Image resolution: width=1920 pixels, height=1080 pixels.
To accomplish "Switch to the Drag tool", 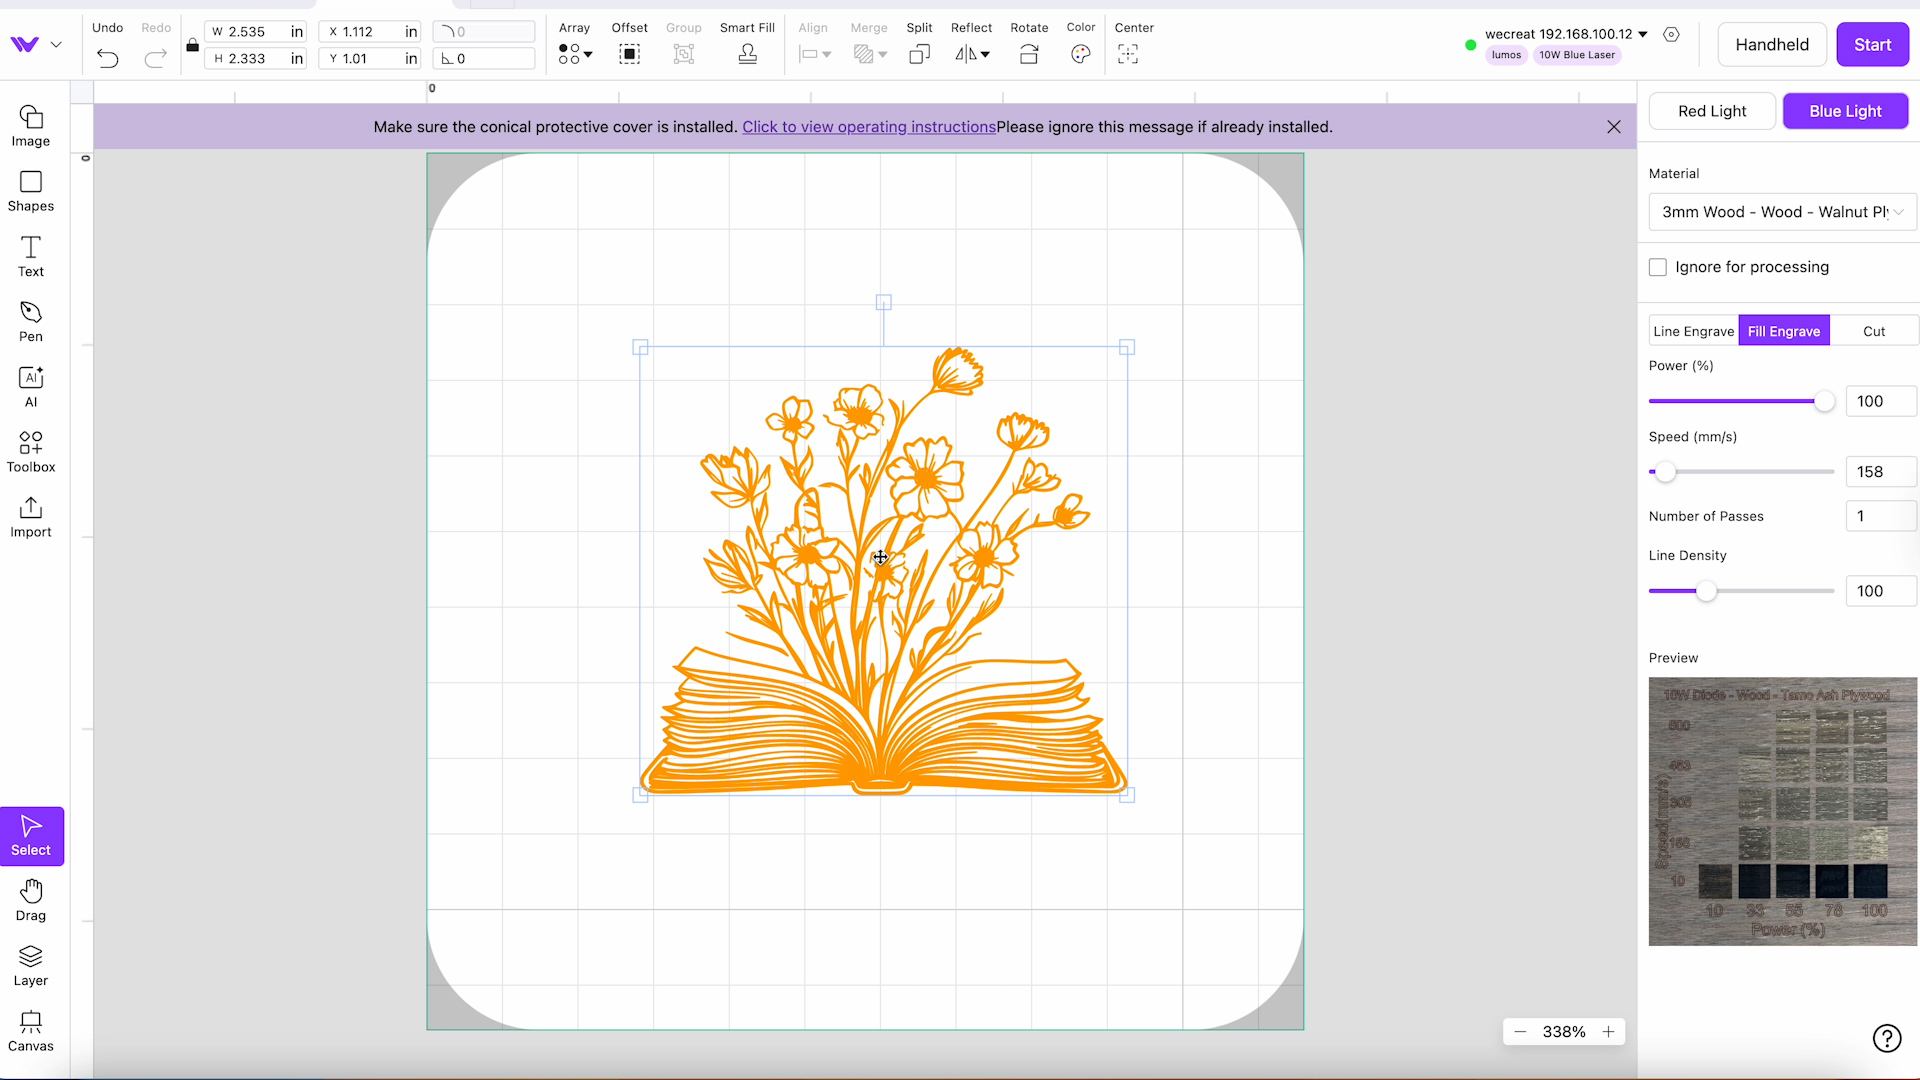I will (x=30, y=900).
